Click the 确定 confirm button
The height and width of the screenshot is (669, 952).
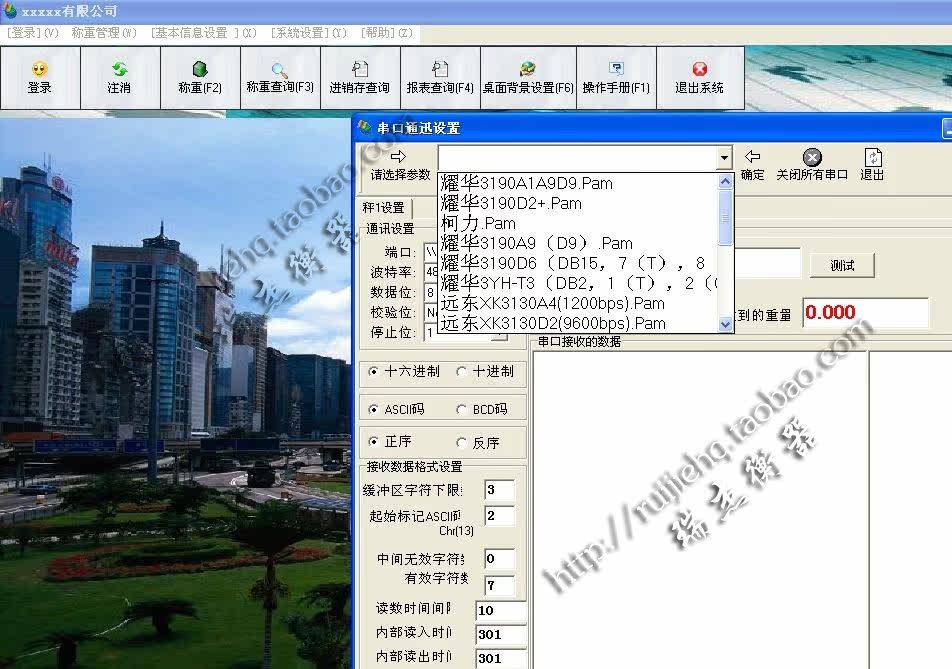coord(752,165)
